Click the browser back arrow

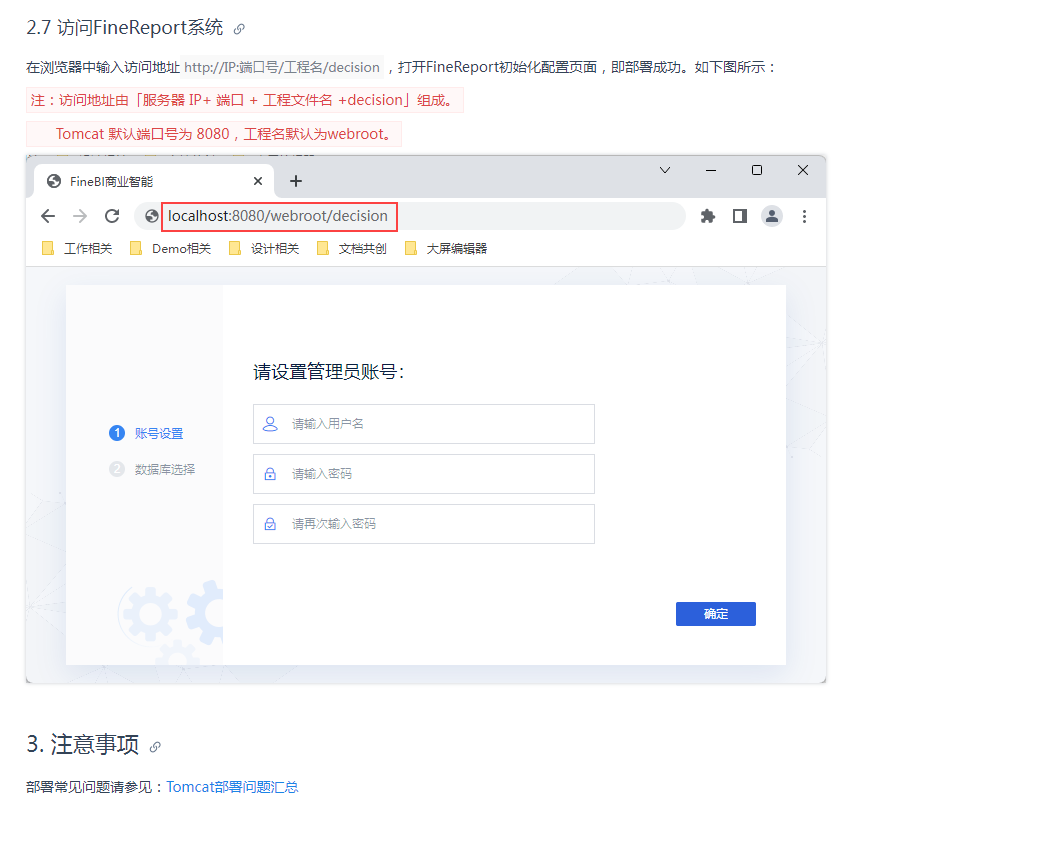48,216
